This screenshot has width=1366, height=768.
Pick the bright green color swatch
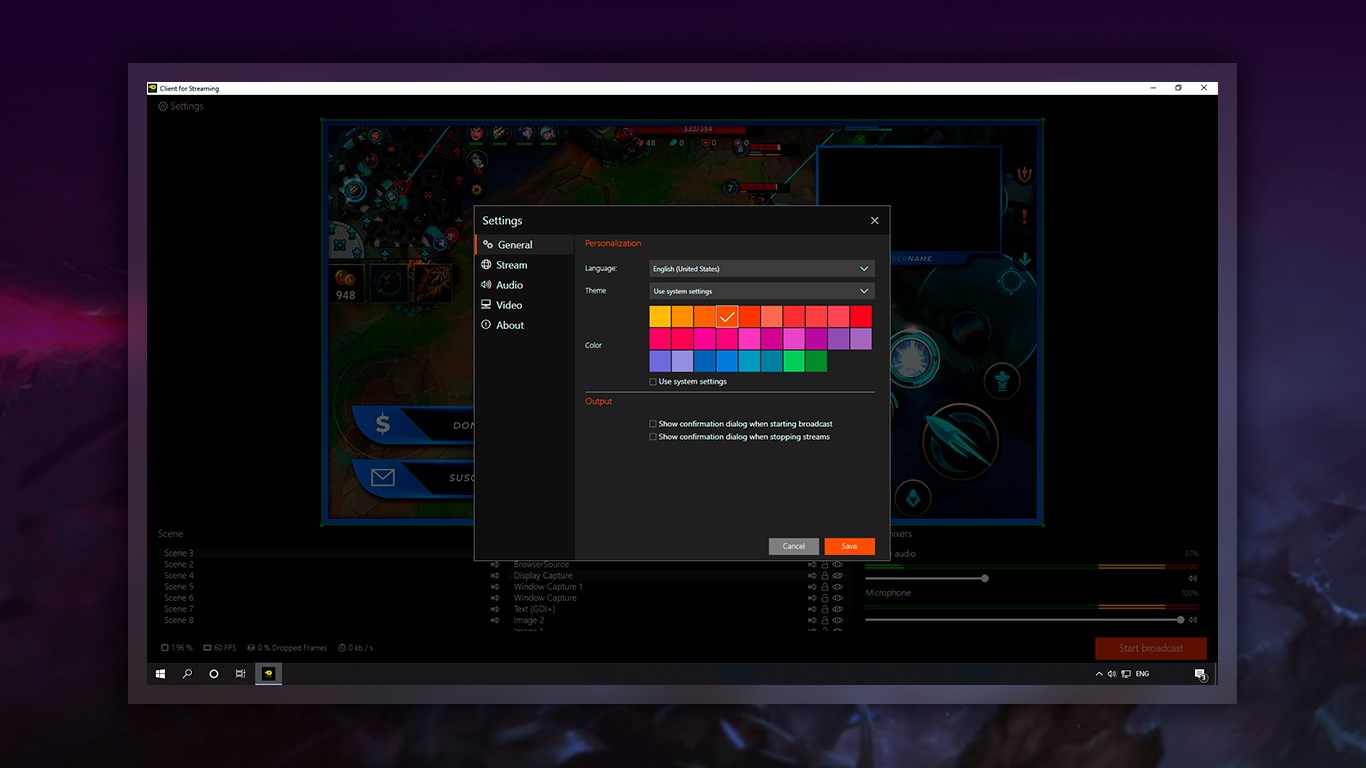794,361
